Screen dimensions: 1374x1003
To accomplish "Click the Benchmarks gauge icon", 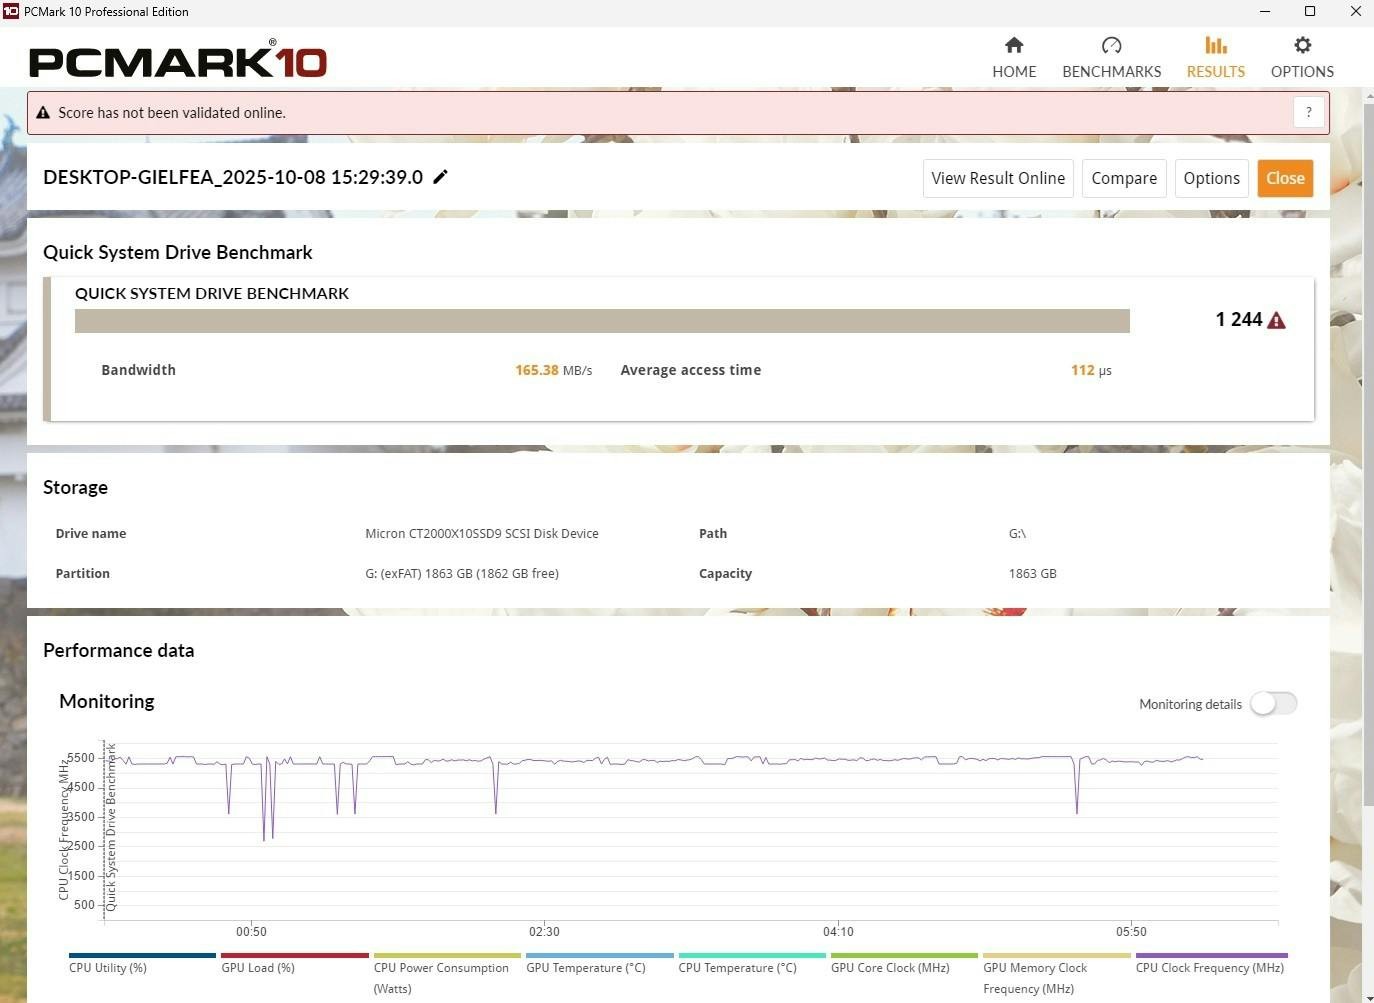I will (x=1112, y=45).
